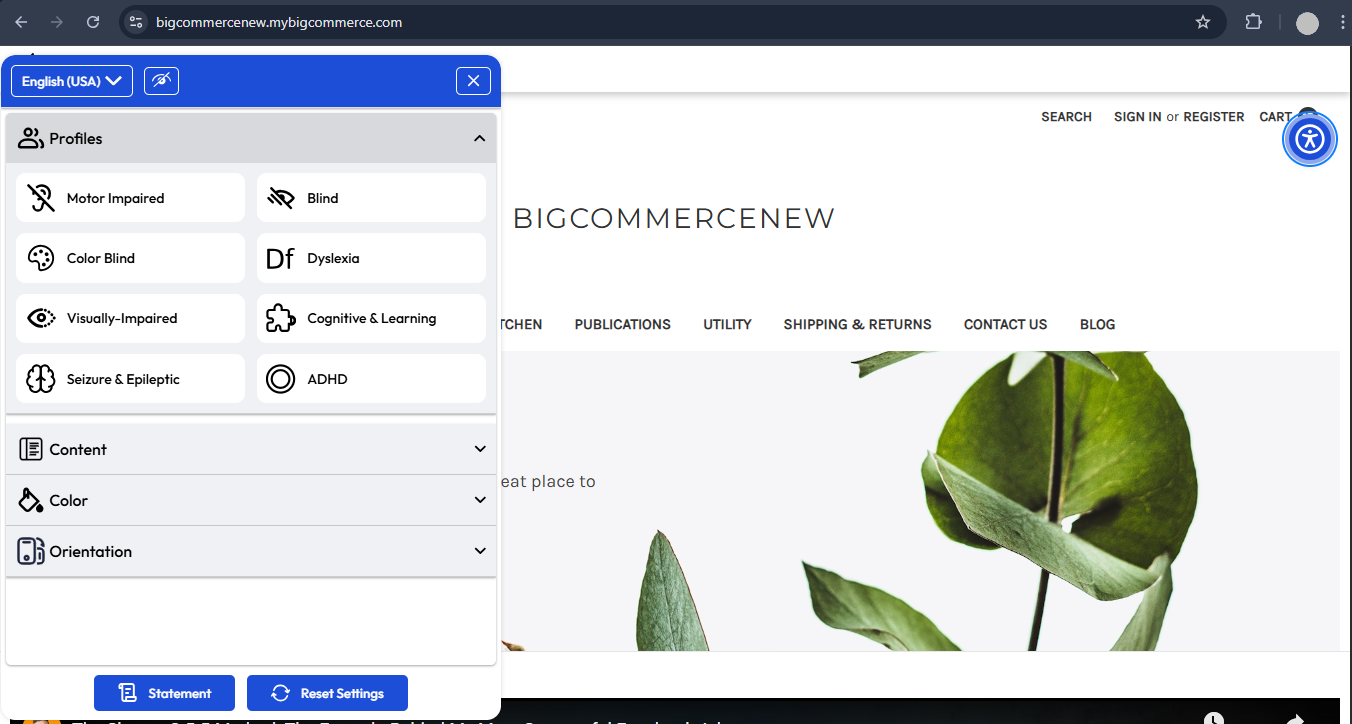Open the English (USA) language dropdown

tap(71, 81)
